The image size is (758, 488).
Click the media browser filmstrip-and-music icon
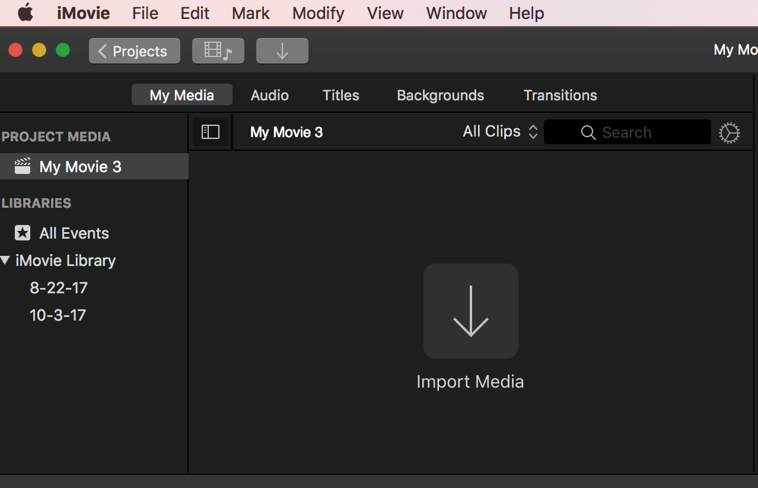pyautogui.click(x=218, y=51)
